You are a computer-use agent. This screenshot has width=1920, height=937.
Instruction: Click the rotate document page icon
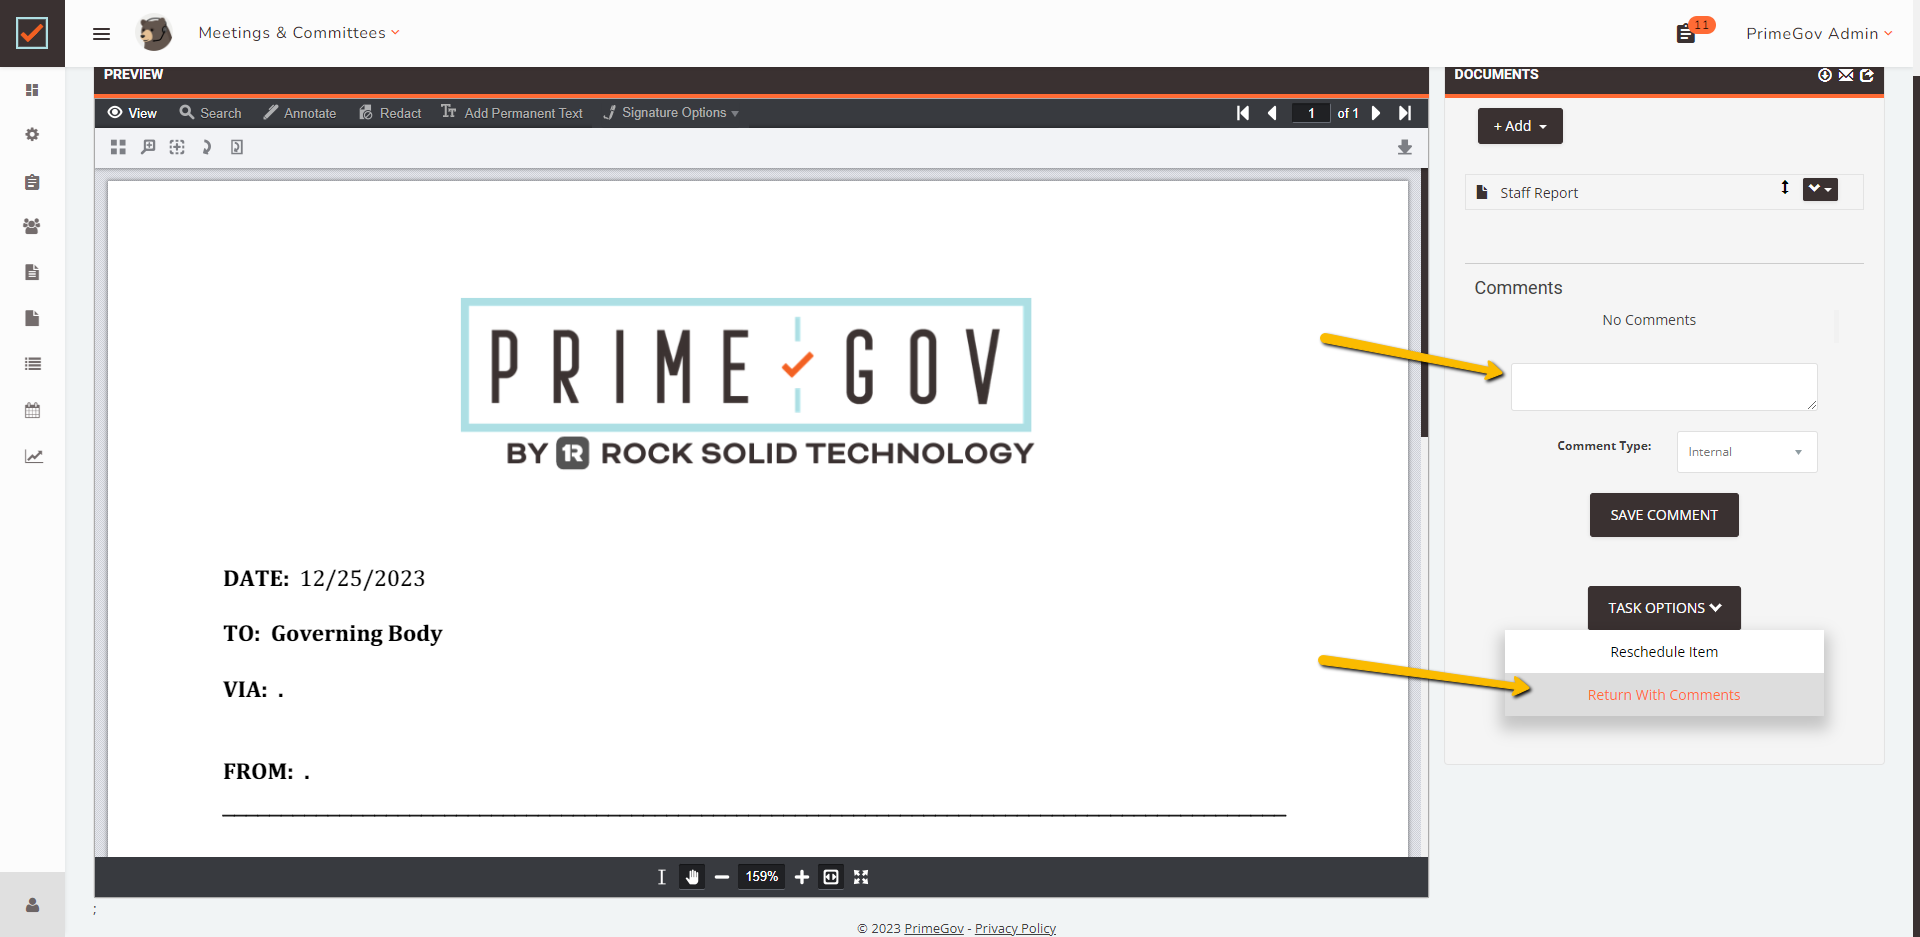point(237,147)
